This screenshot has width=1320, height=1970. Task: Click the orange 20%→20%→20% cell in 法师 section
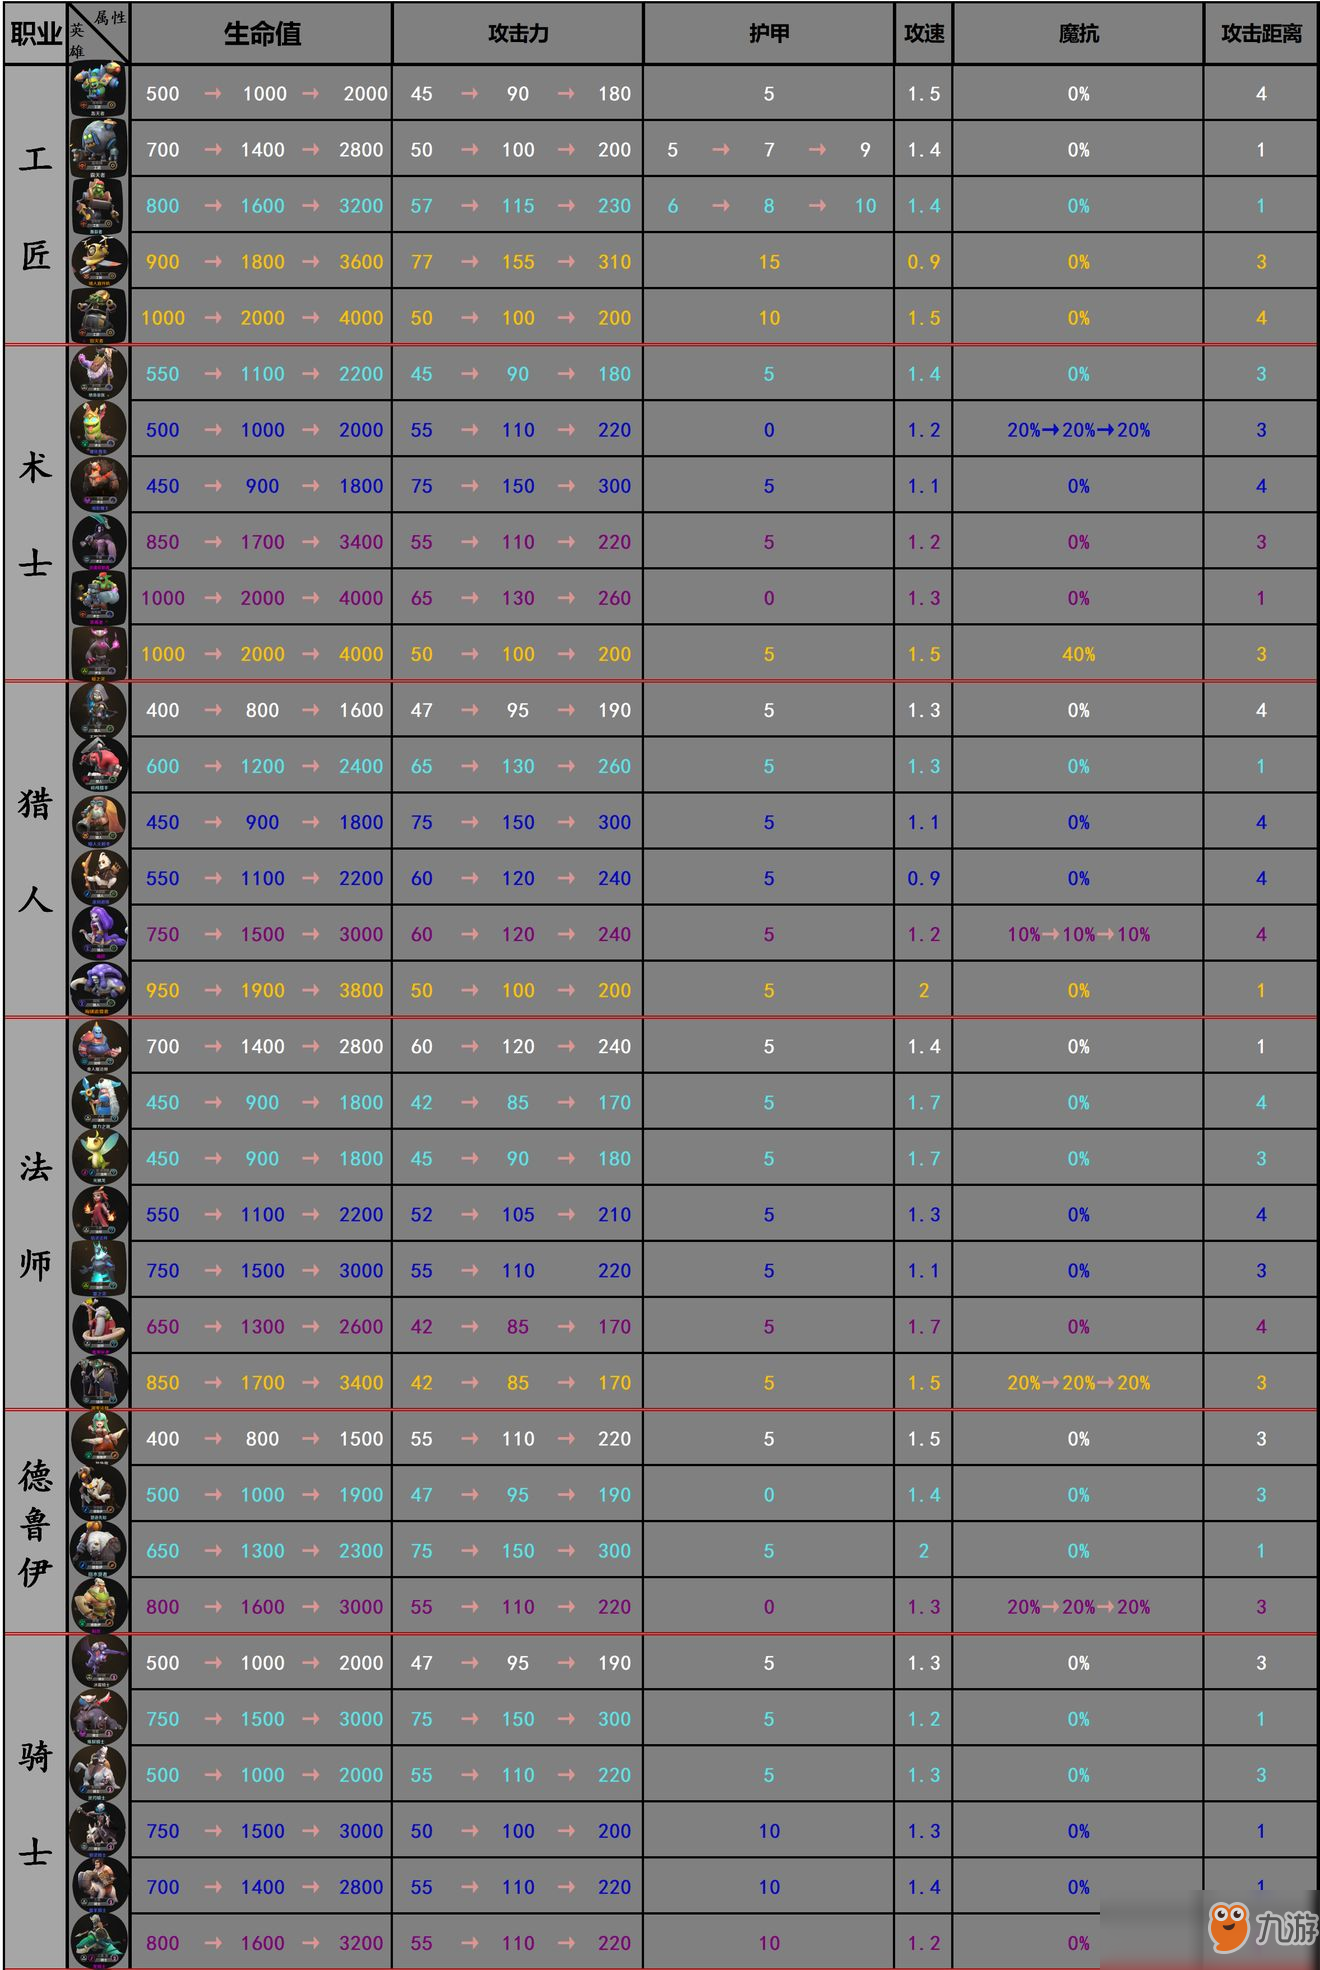point(1078,1381)
